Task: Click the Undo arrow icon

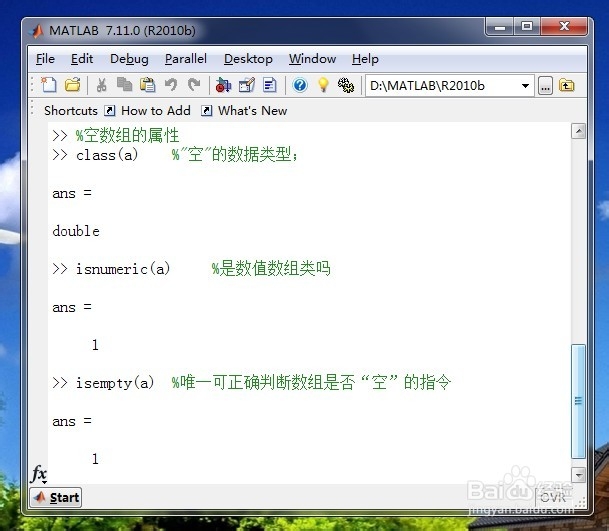Action: click(171, 85)
